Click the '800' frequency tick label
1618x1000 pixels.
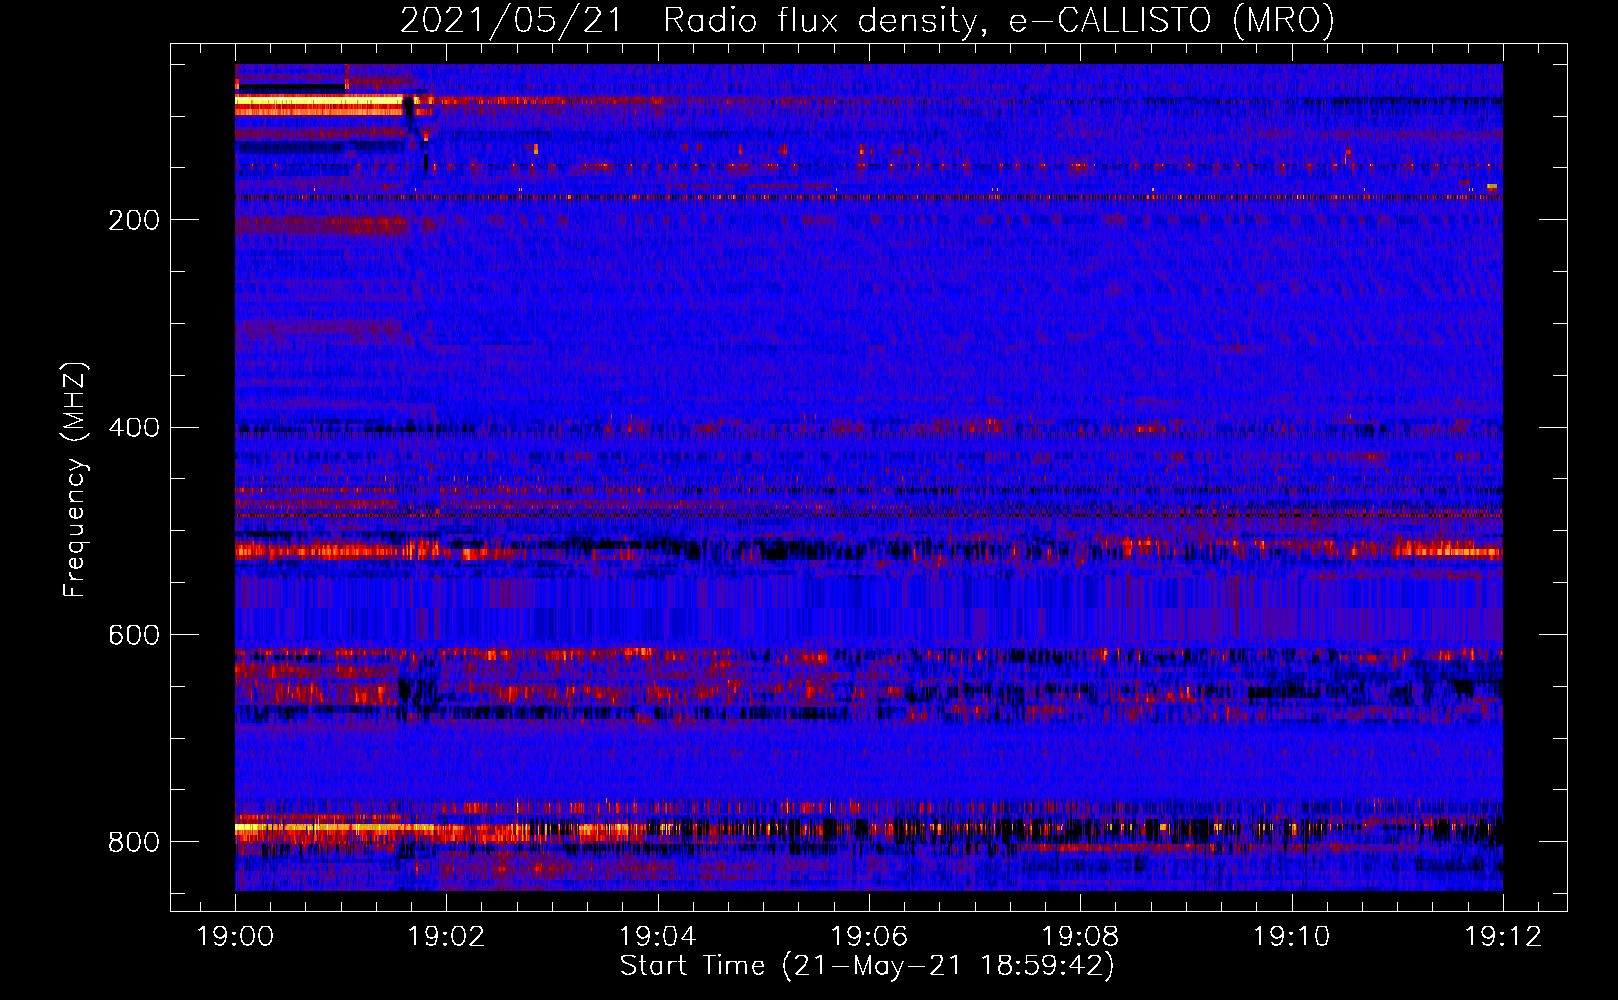click(134, 843)
